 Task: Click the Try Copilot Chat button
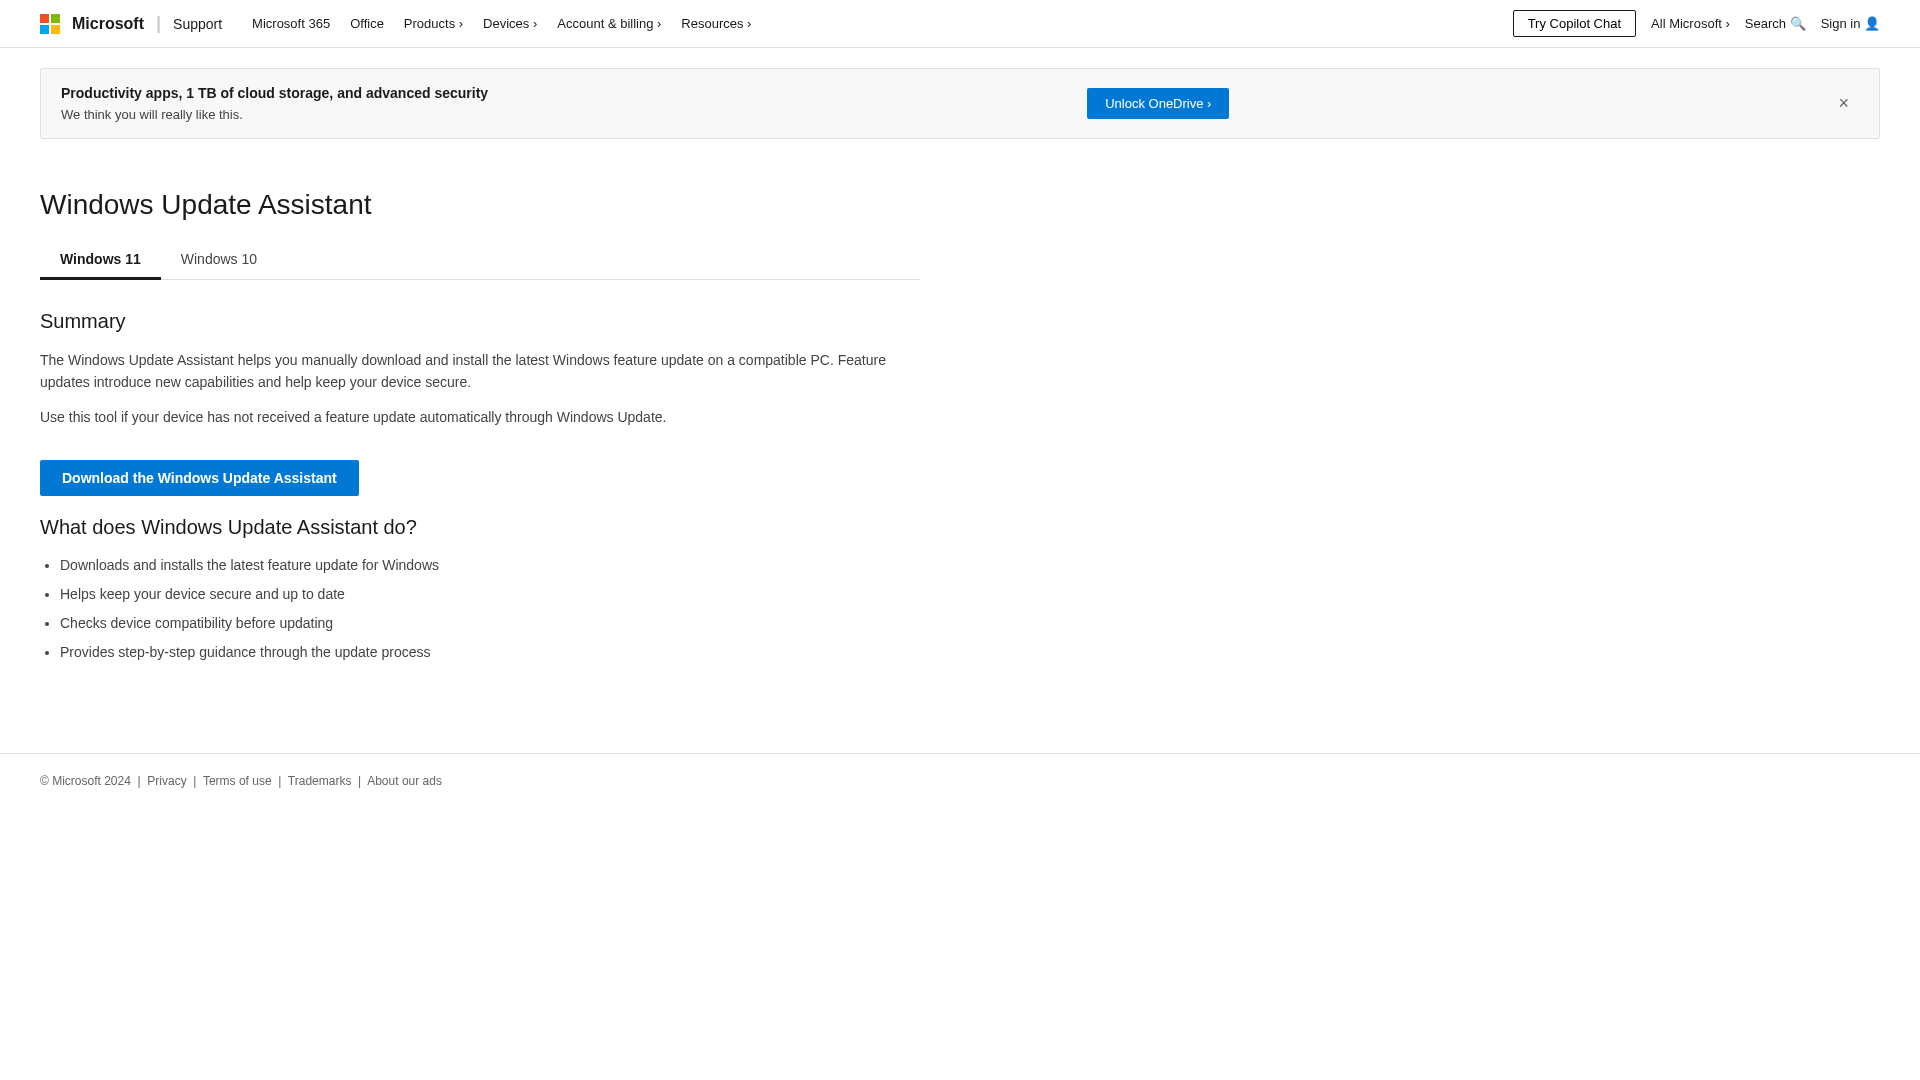click(1574, 24)
